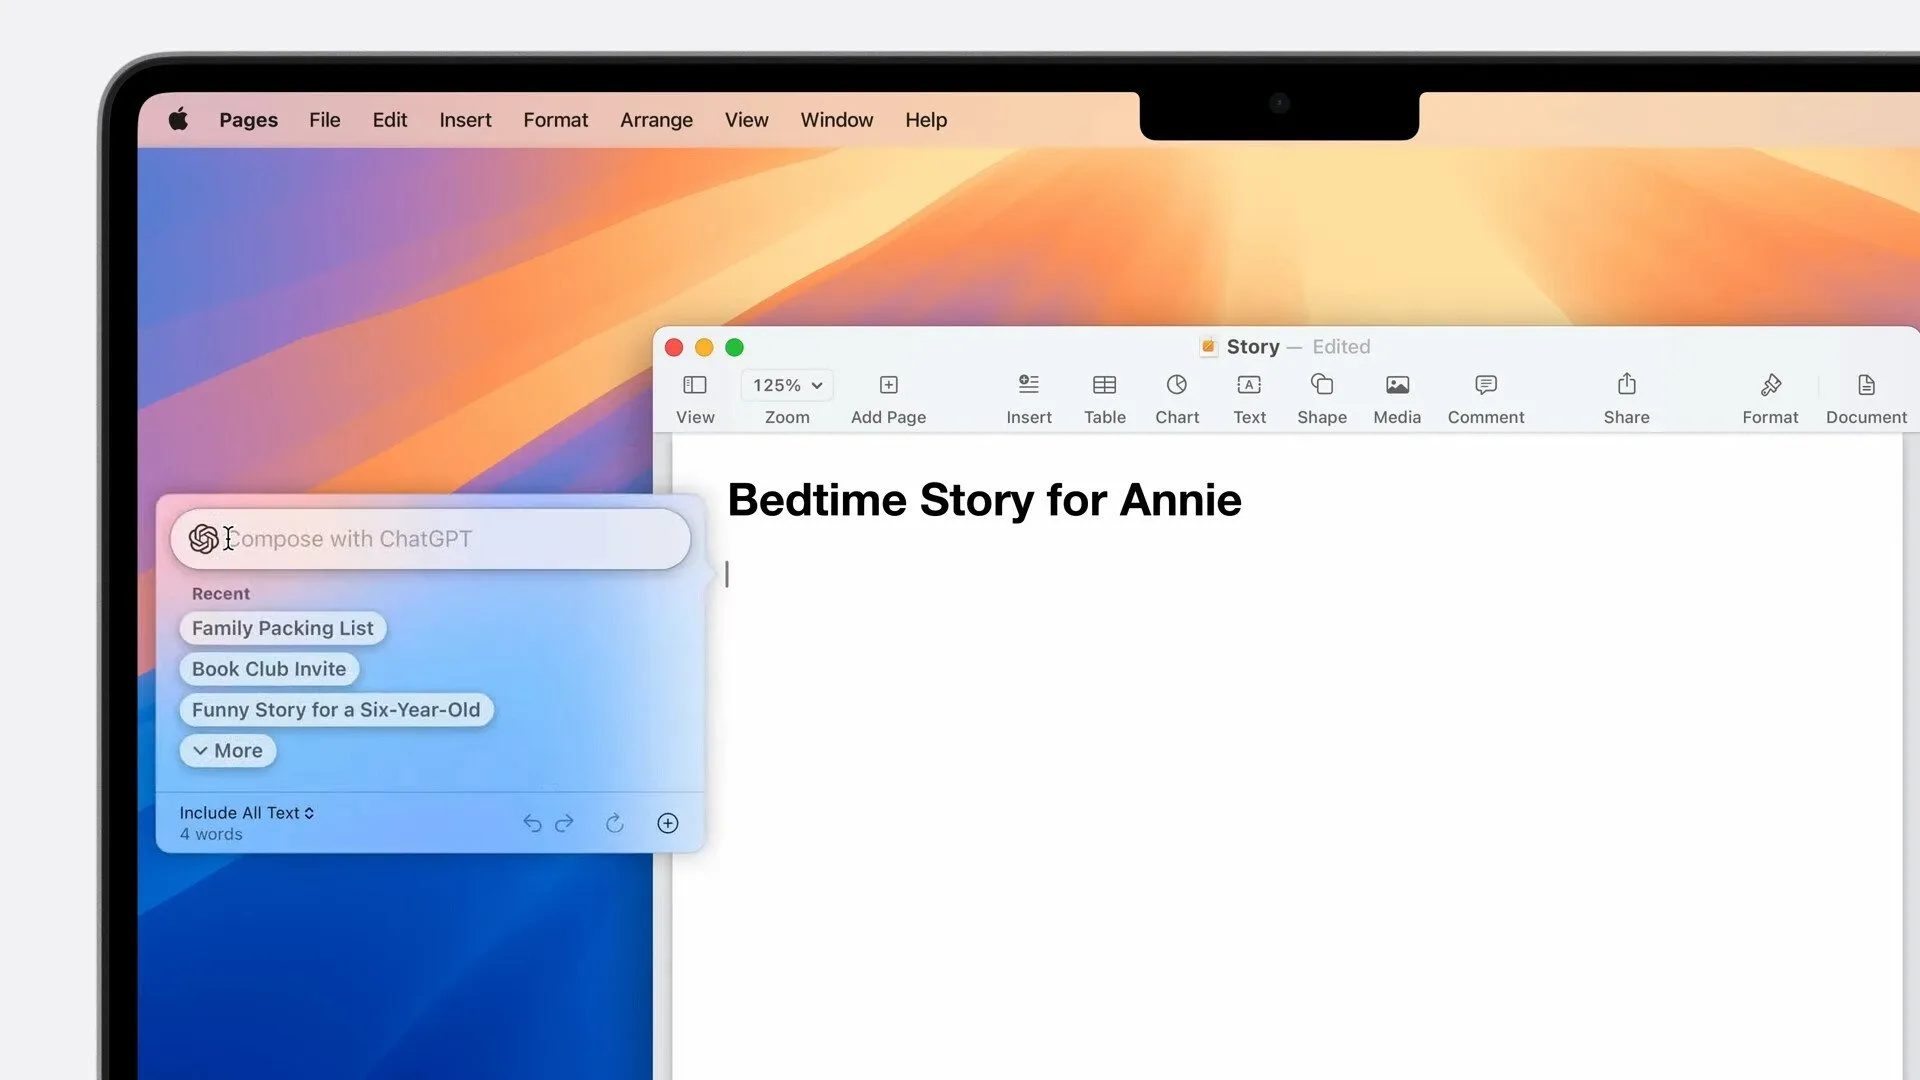Click the Add Page button
This screenshot has width=1920, height=1080.
tap(888, 395)
